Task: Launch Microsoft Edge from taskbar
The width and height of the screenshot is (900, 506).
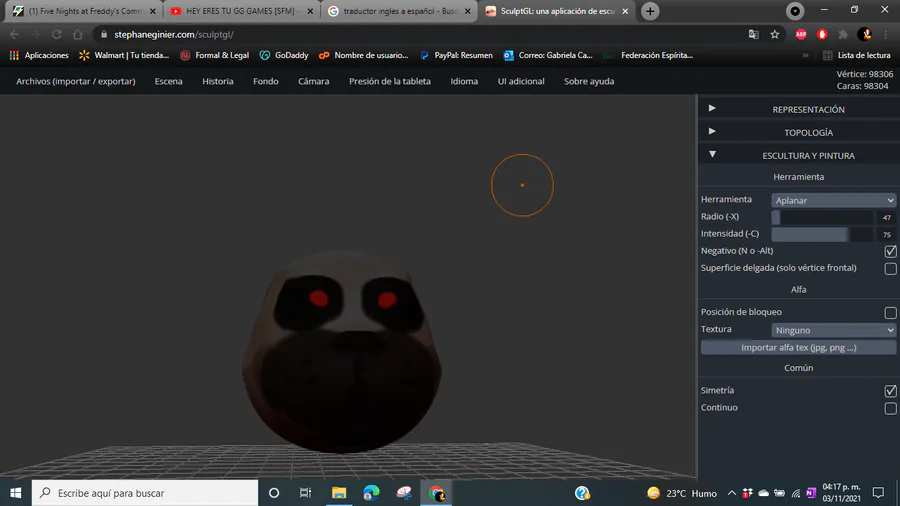Action: click(371, 493)
